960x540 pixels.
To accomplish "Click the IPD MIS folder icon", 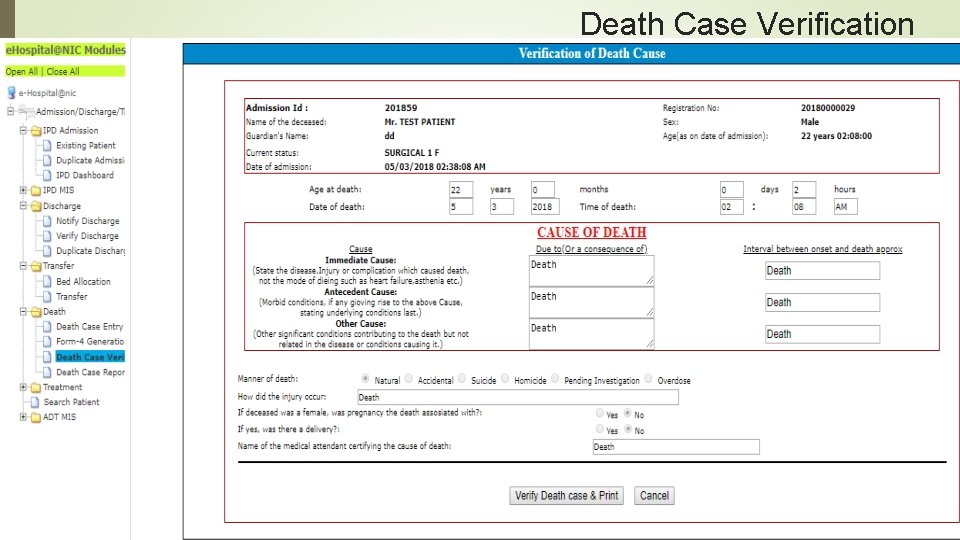I will coord(36,190).
